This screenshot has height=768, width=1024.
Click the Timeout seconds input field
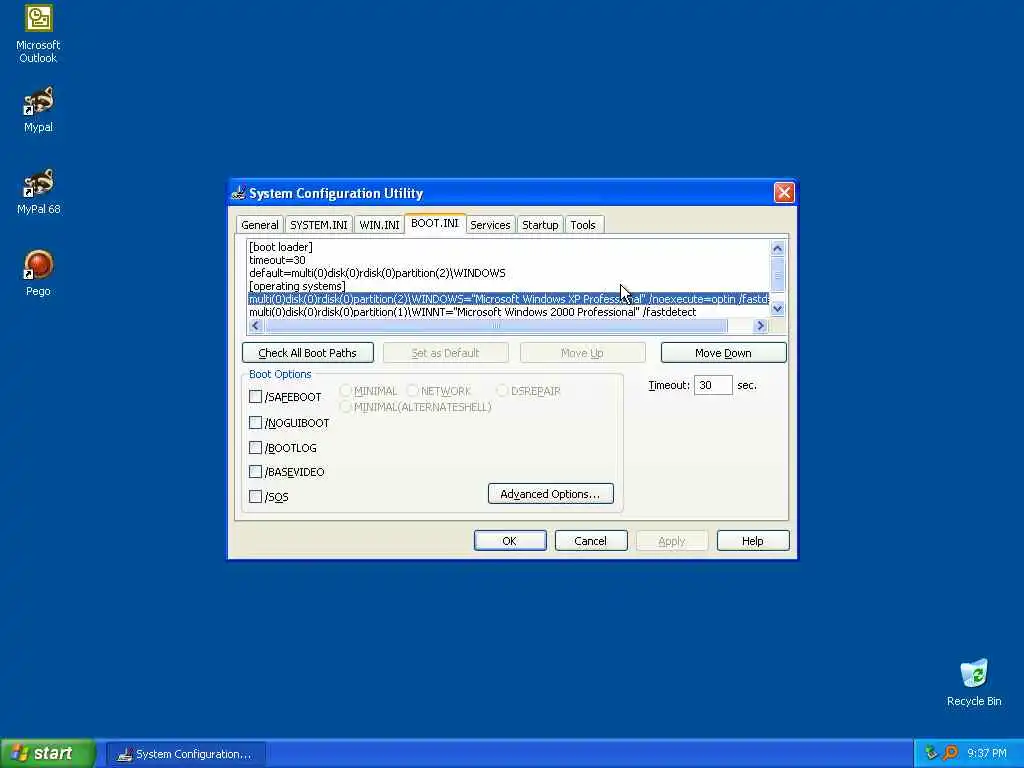[x=713, y=385]
